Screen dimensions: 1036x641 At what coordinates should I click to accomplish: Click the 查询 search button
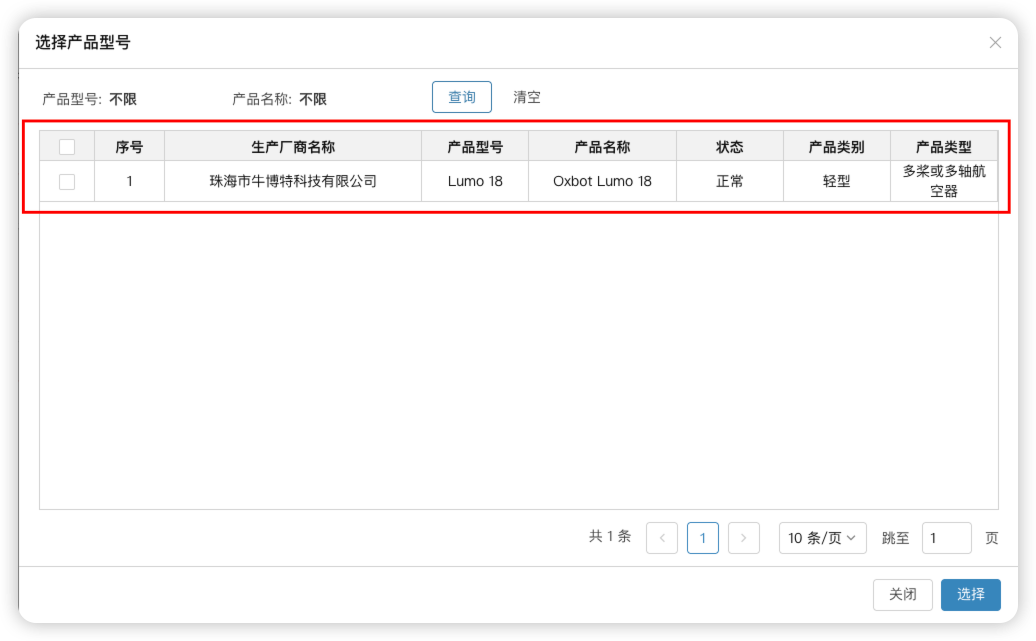pyautogui.click(x=461, y=97)
